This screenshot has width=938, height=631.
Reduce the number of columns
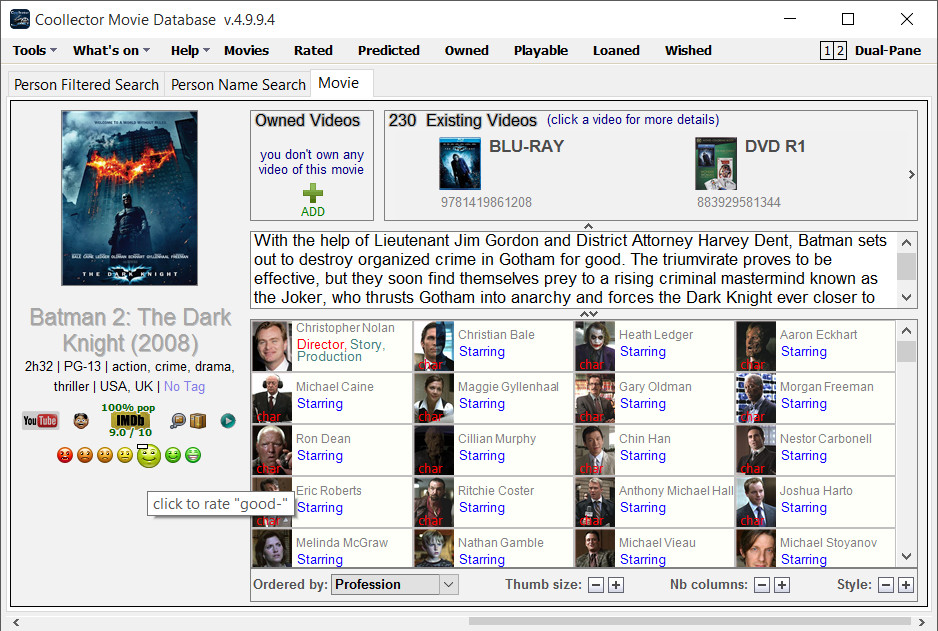[762, 585]
